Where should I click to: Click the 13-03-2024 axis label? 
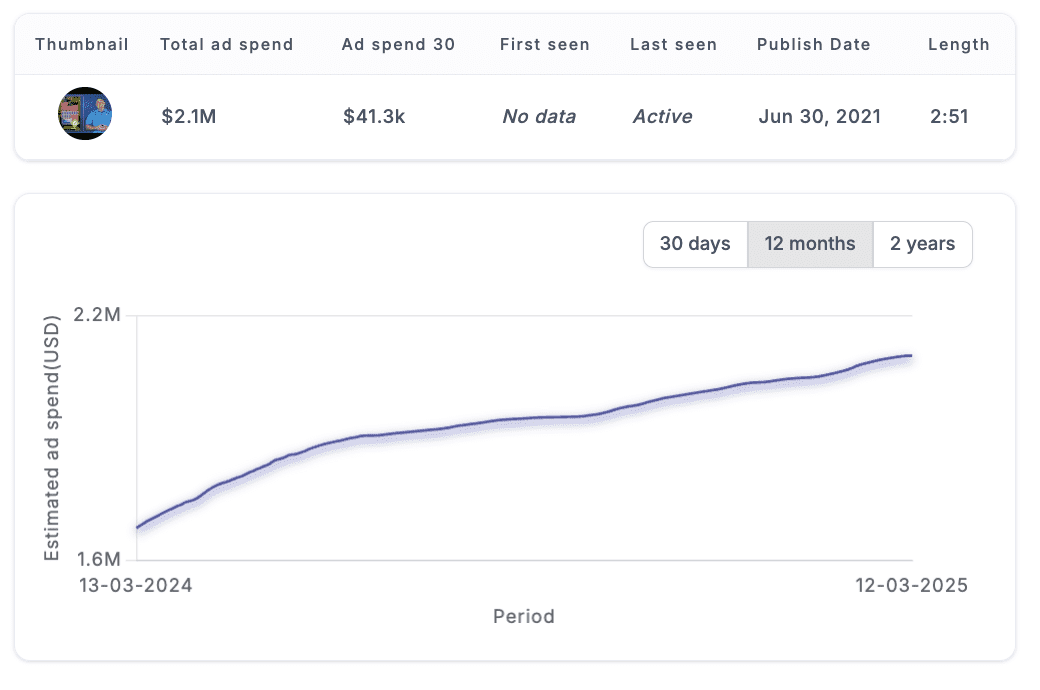136,585
